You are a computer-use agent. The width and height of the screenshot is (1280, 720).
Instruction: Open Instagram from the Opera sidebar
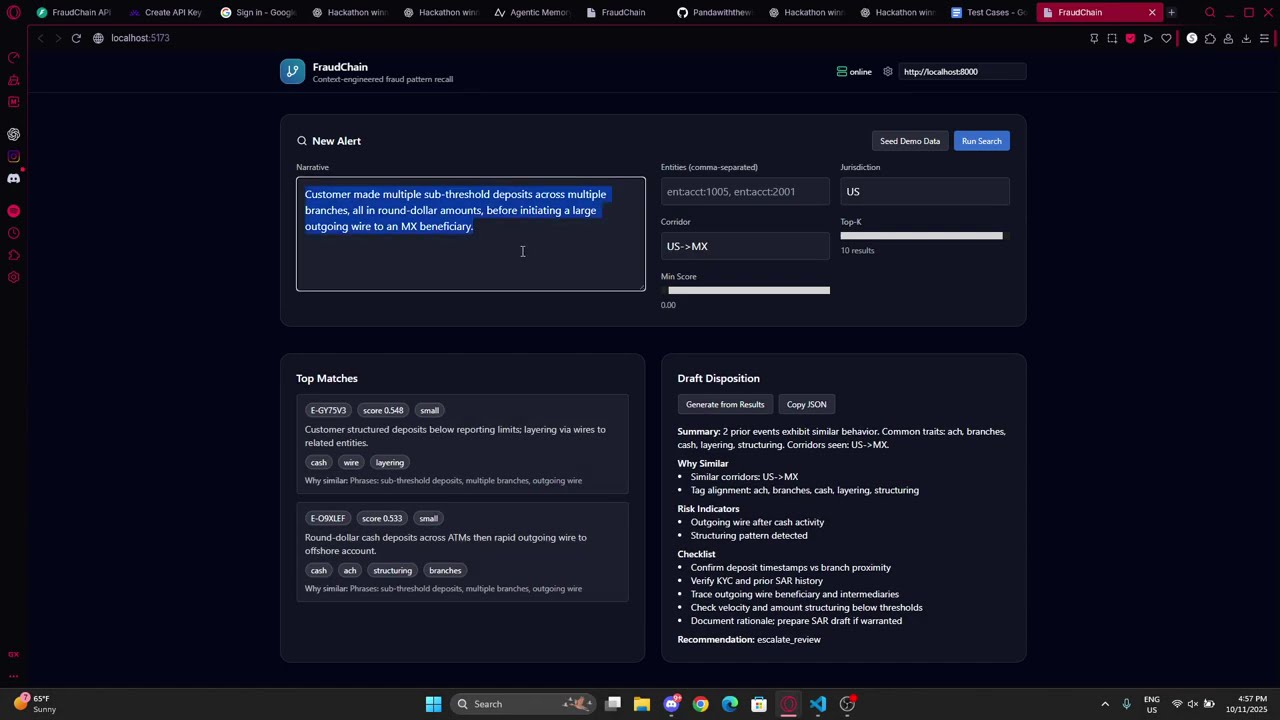coord(13,156)
